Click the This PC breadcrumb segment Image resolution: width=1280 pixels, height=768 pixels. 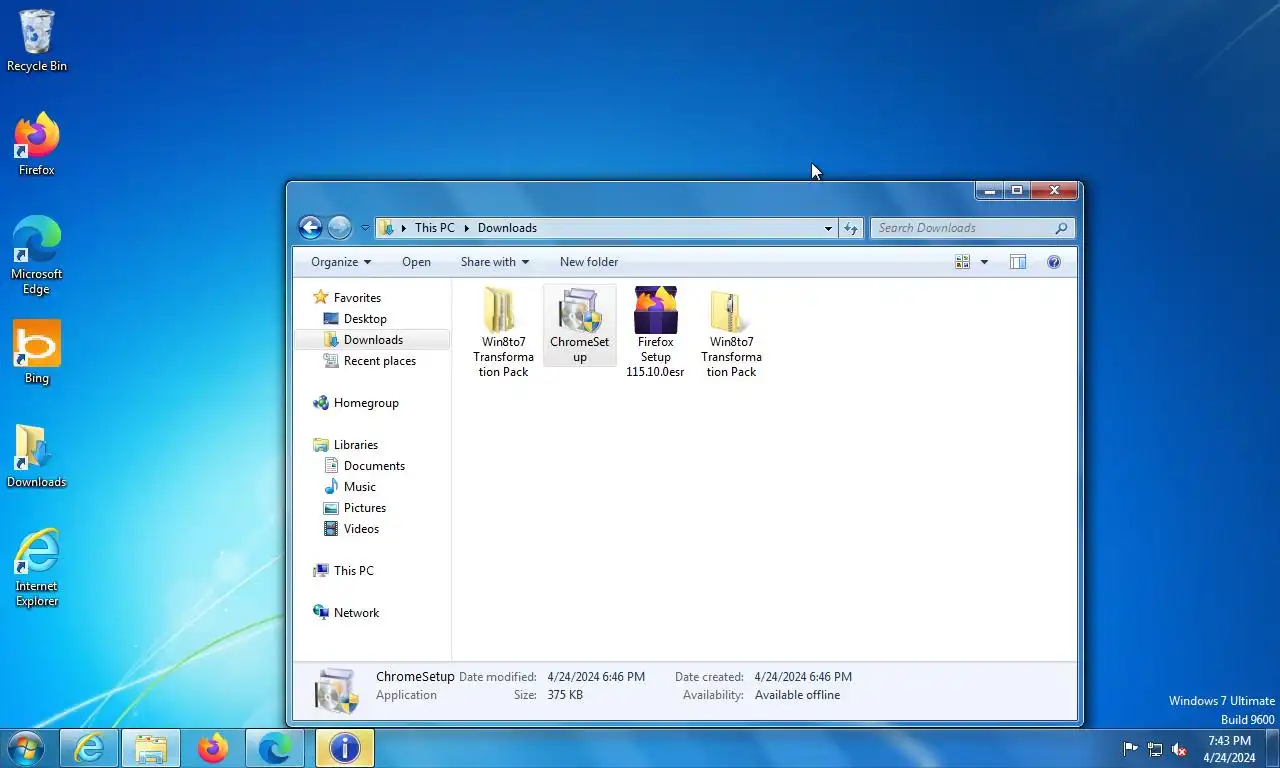[435, 228]
